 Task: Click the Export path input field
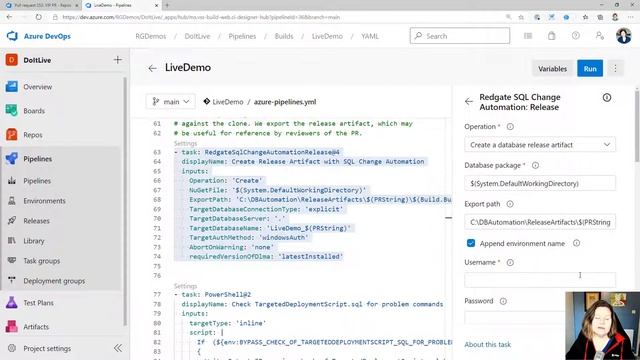point(540,222)
